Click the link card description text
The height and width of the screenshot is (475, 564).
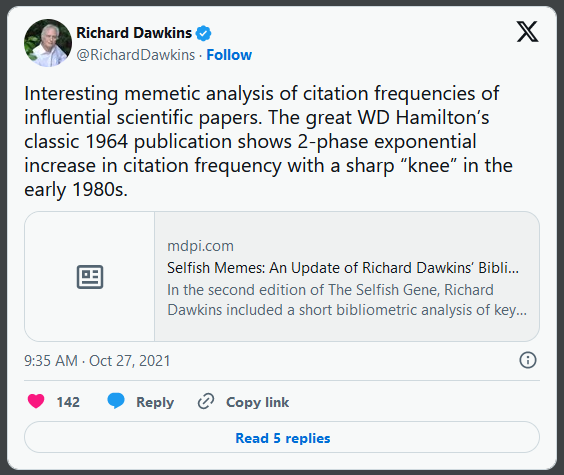point(347,300)
